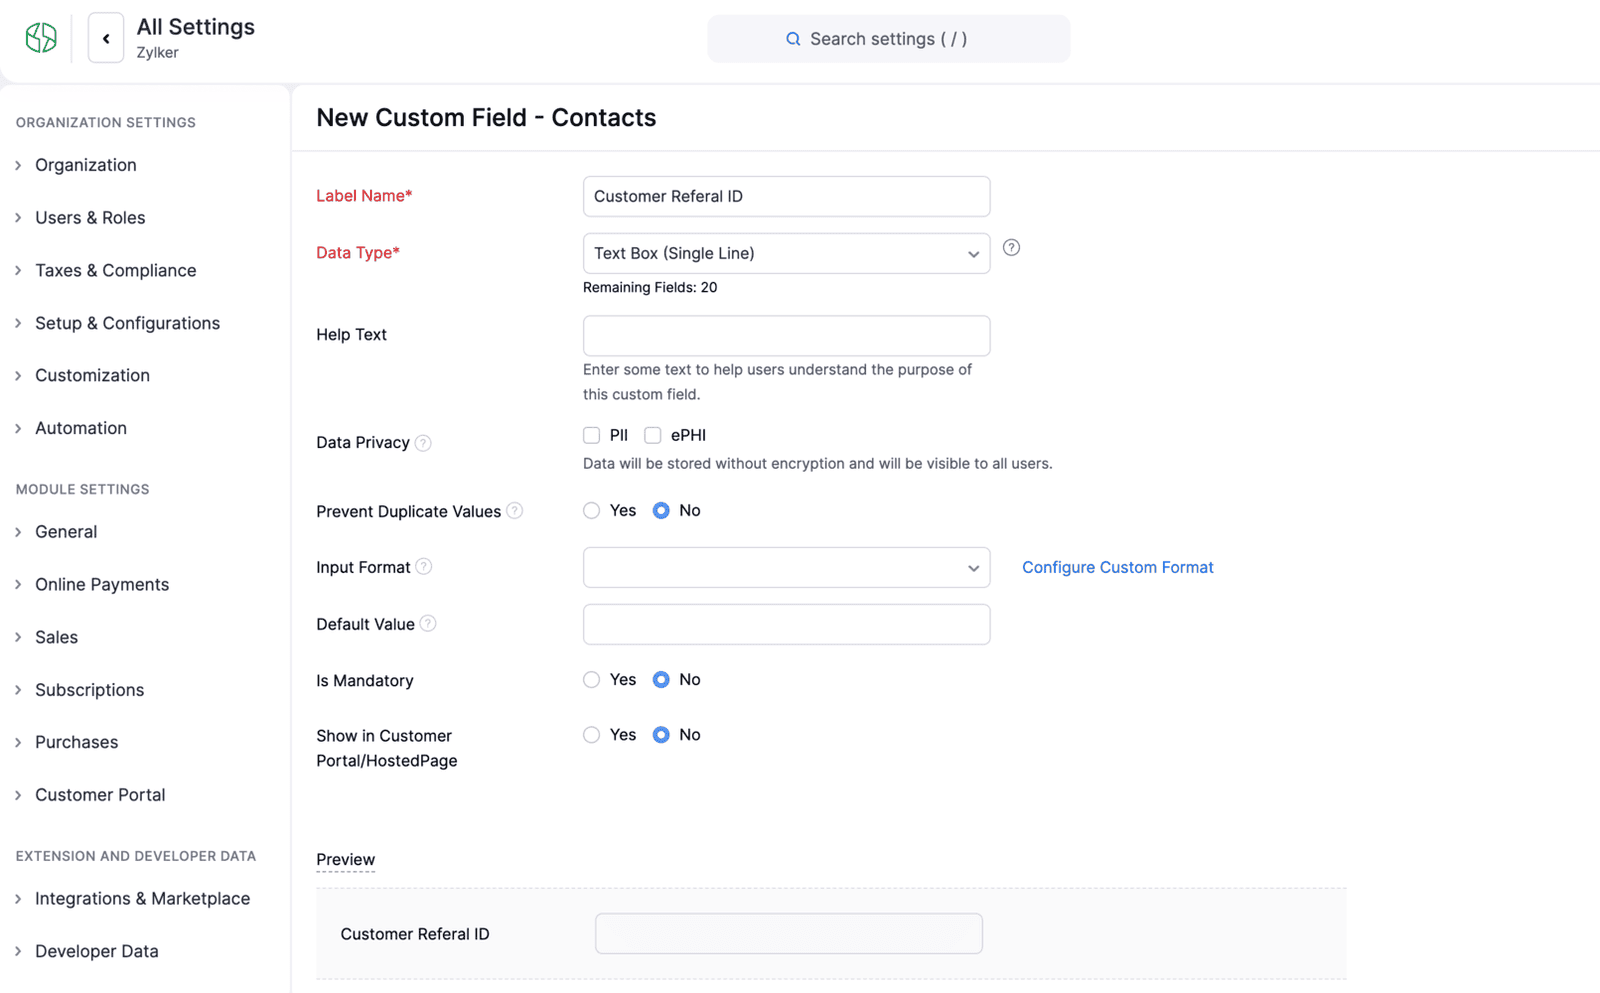Select Yes for Prevent Duplicate Values
Viewport: 1600px width, 993px height.
pos(592,511)
